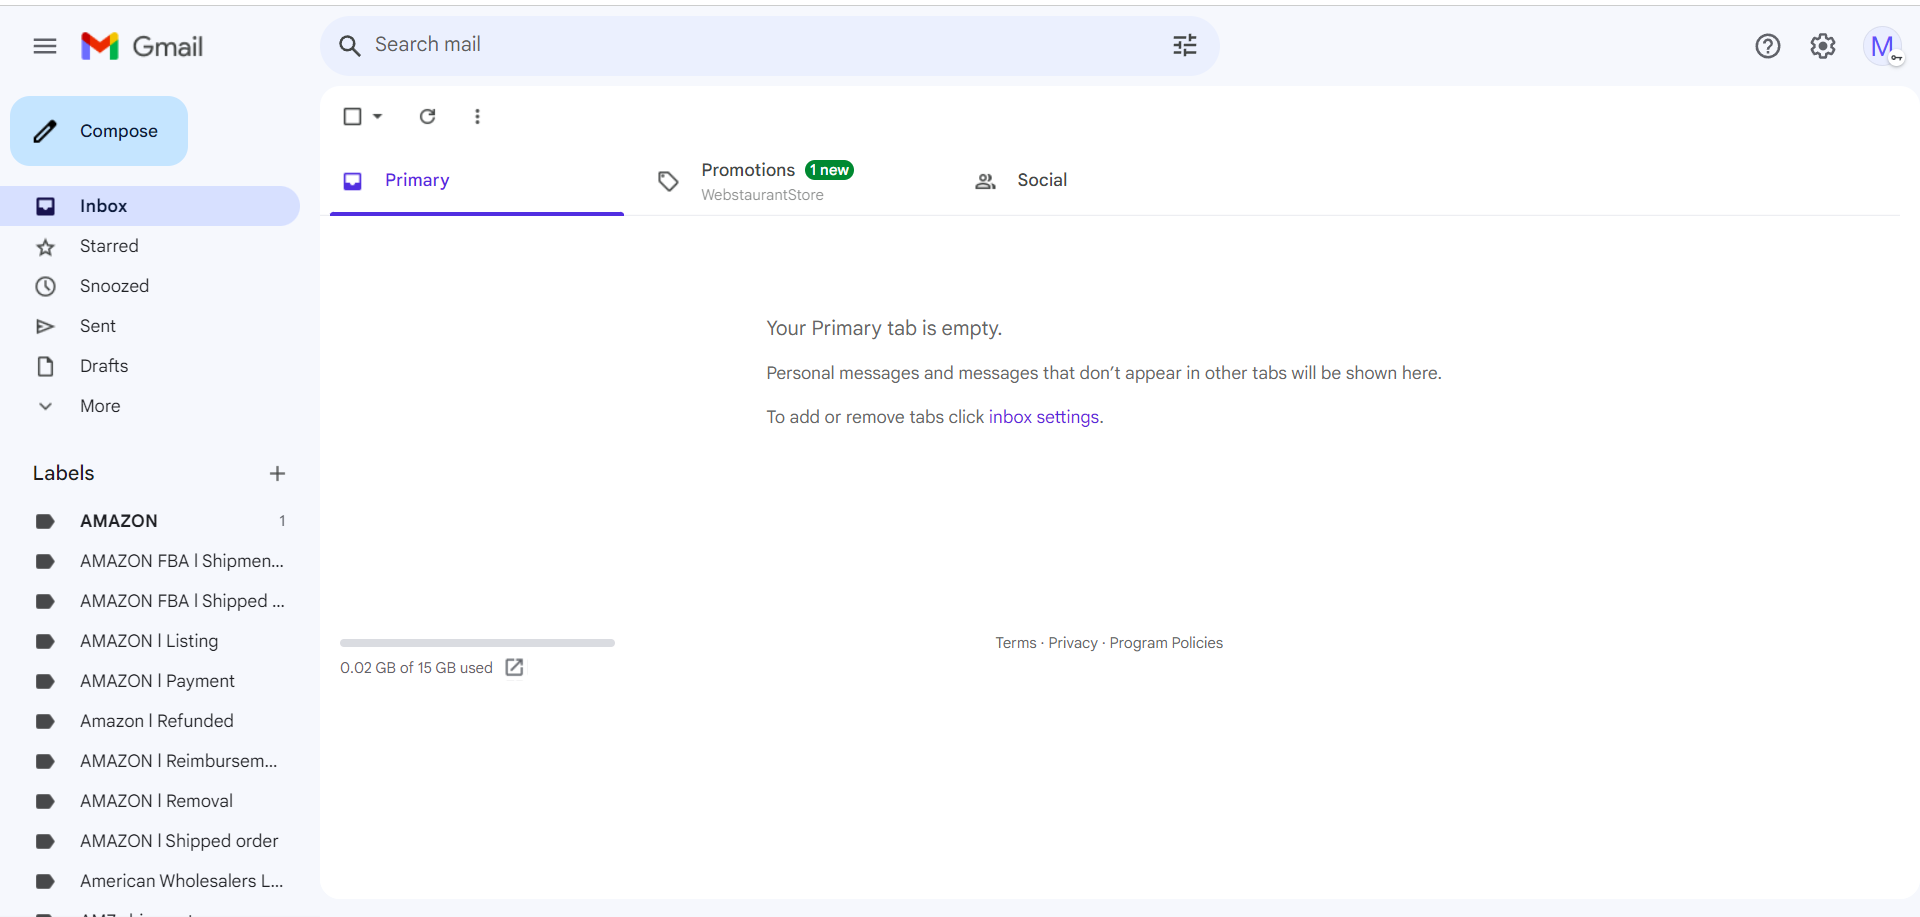
Task: Click the Gmail logo
Action: [x=142, y=46]
